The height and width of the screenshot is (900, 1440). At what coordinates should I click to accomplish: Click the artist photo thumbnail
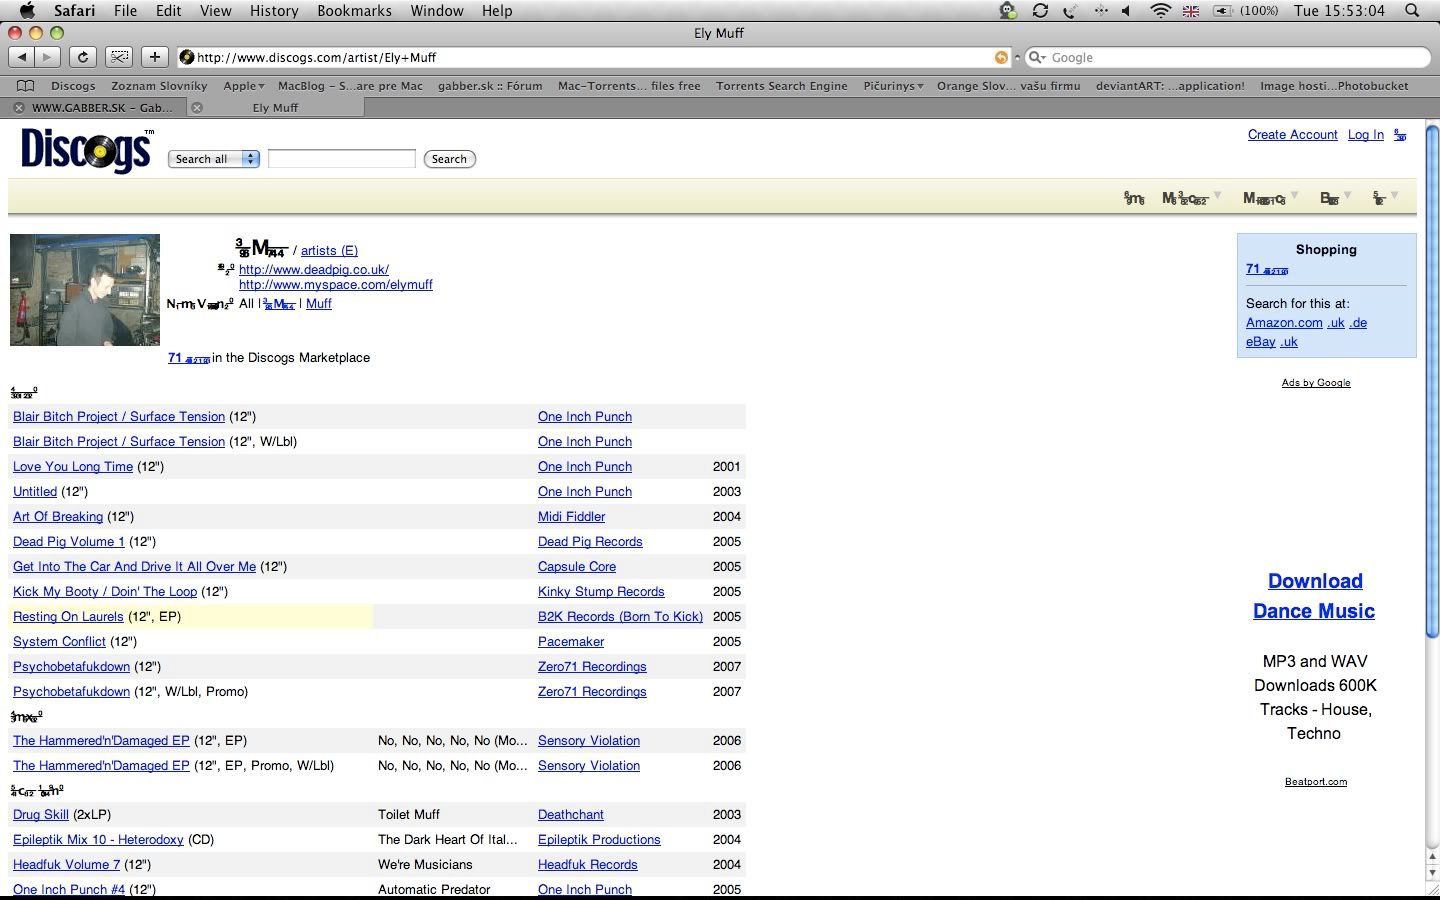pyautogui.click(x=85, y=290)
